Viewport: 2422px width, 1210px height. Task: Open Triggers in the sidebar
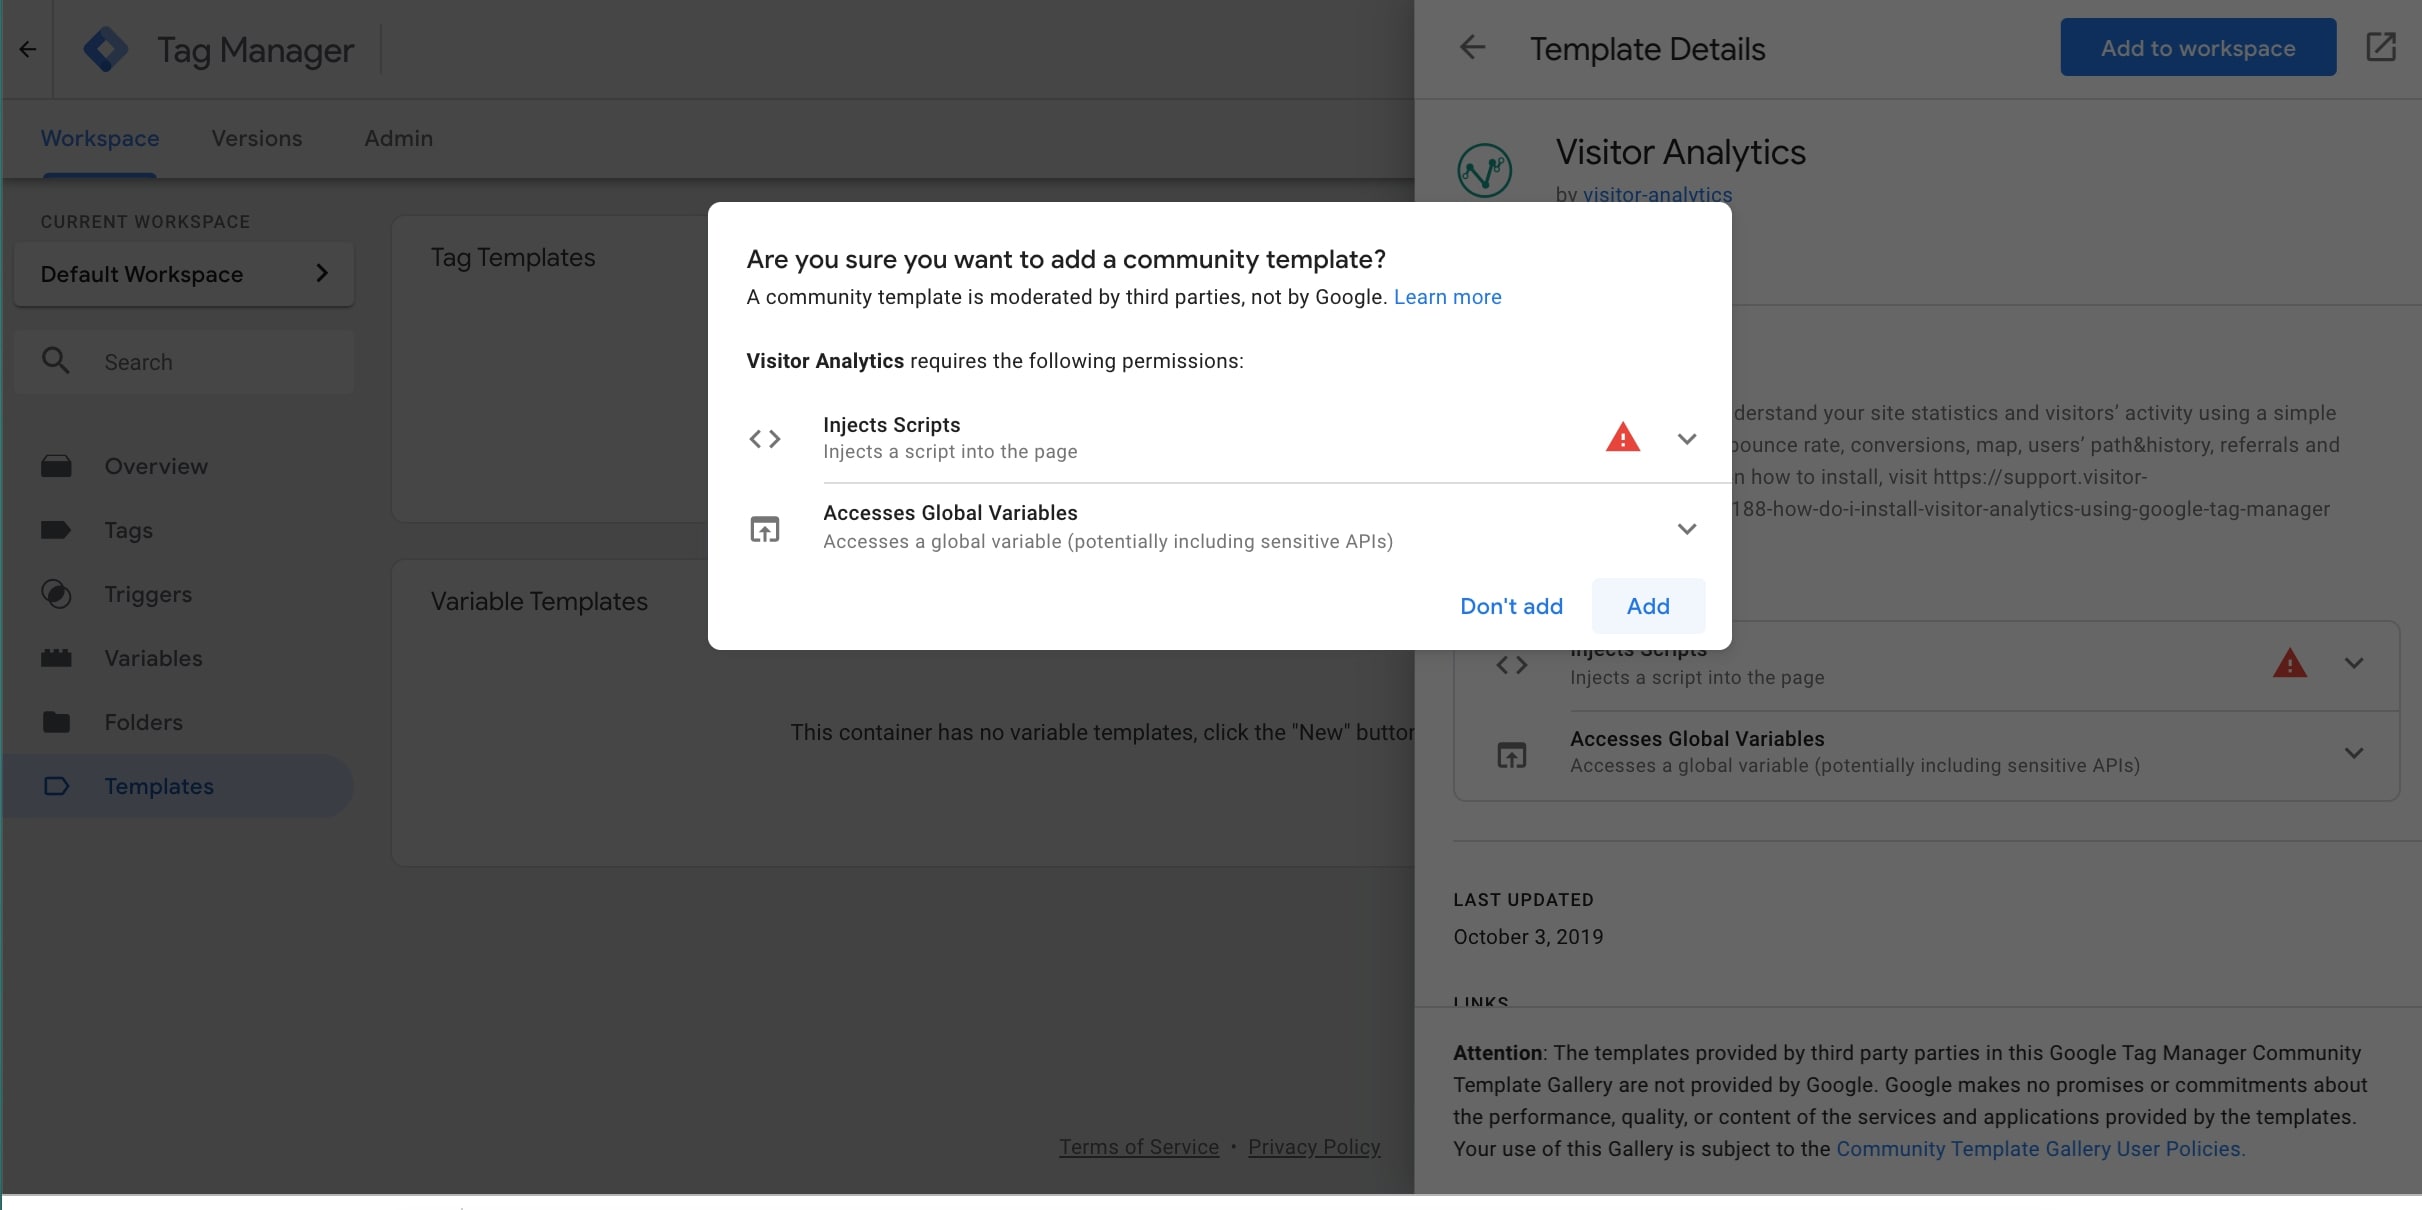coord(148,594)
